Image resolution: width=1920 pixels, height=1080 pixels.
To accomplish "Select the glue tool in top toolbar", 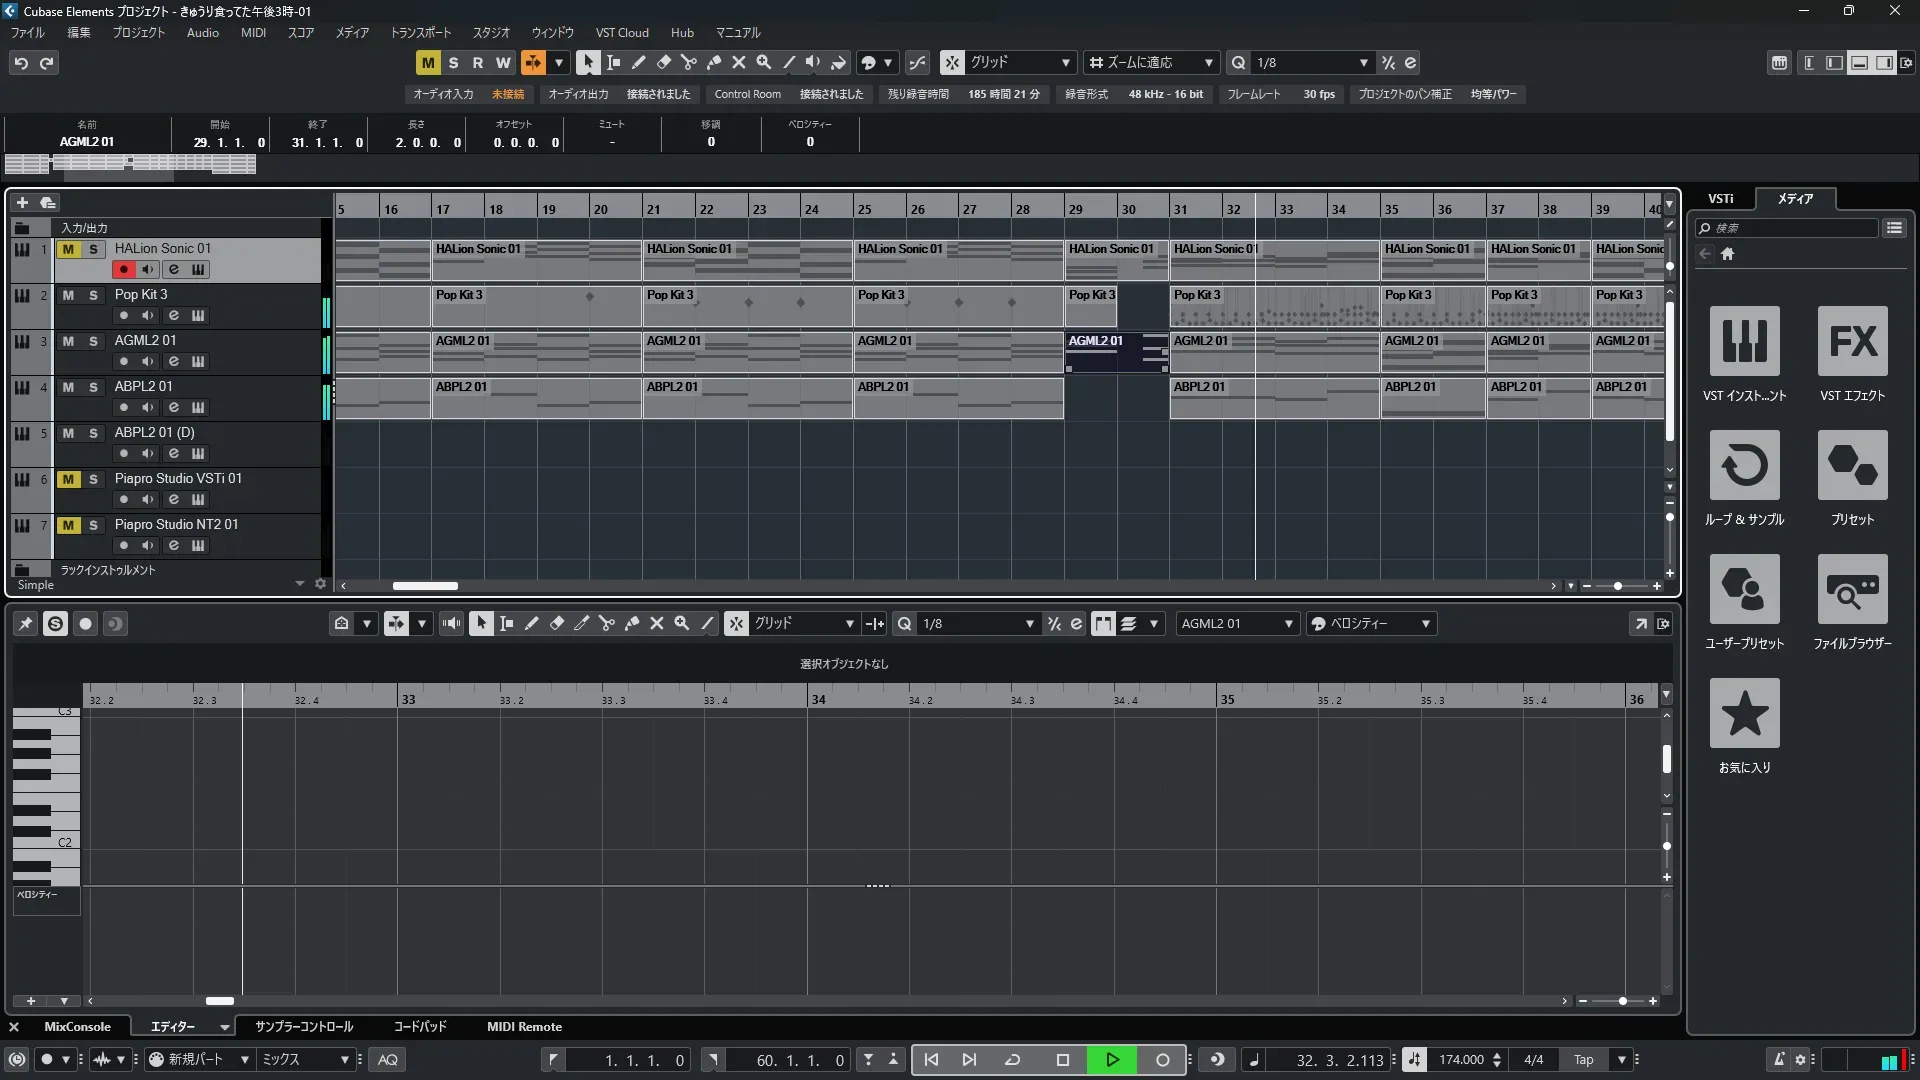I will (713, 62).
